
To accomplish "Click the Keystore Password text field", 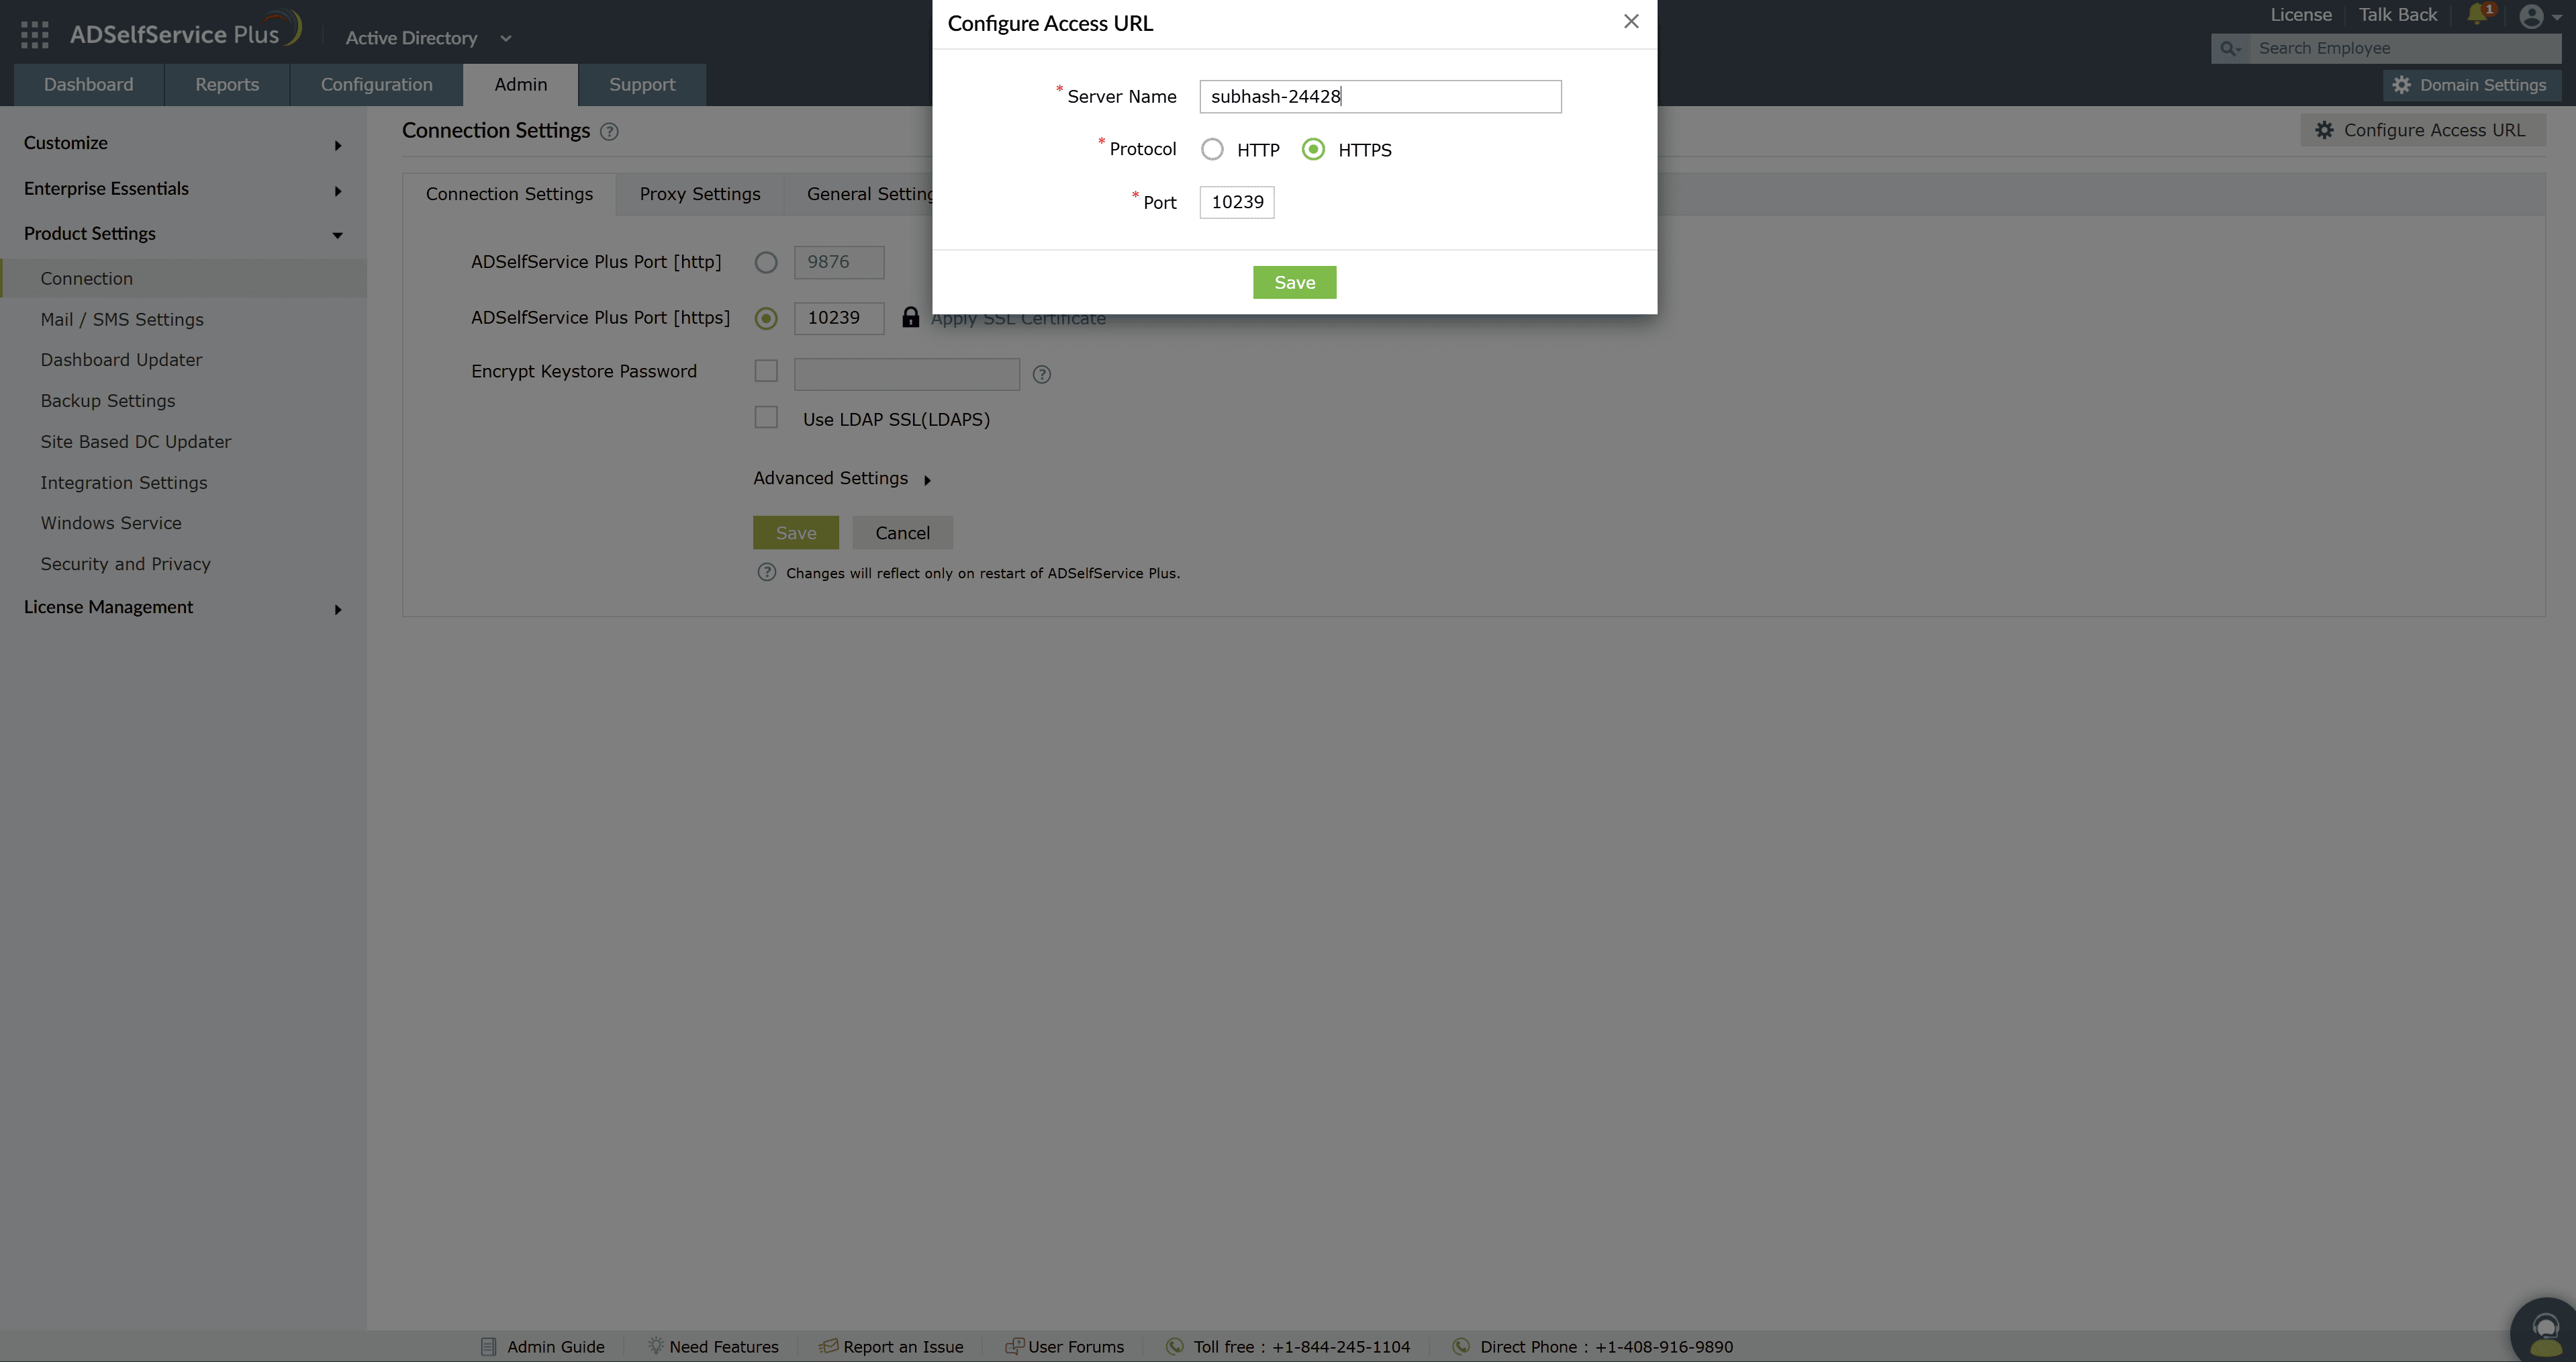I will (906, 374).
